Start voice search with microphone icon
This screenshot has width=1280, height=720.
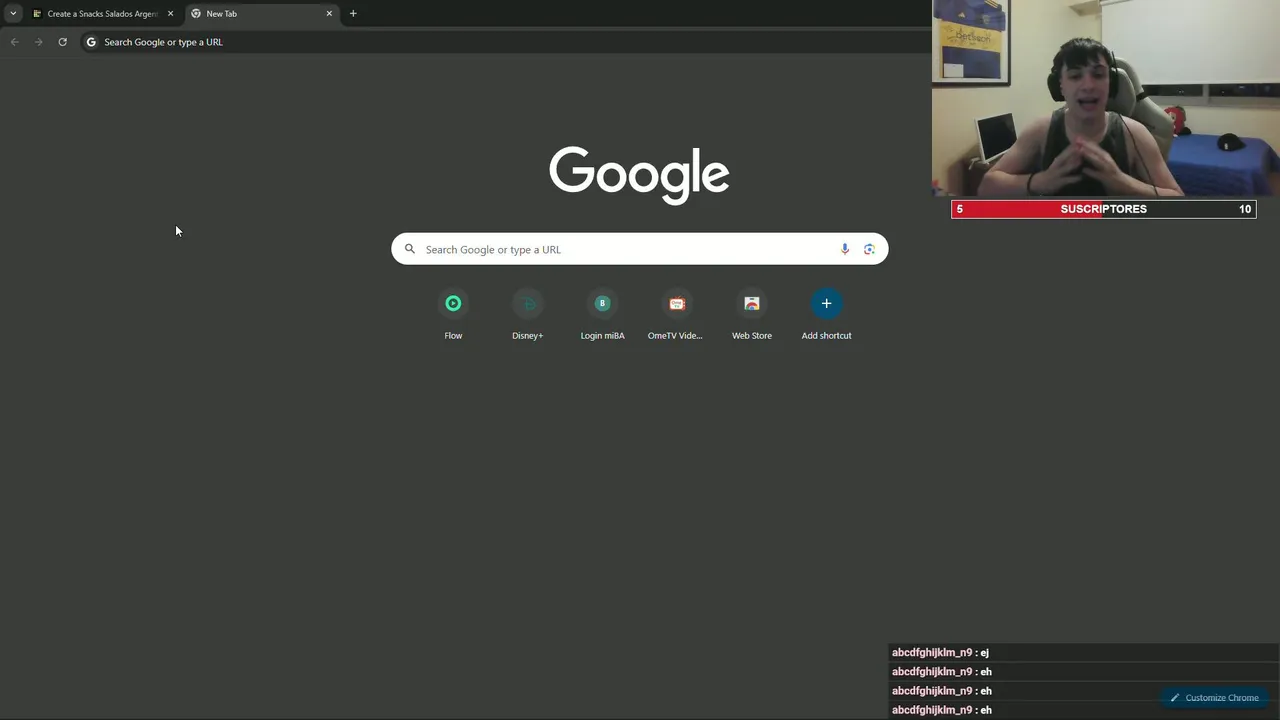click(x=845, y=249)
